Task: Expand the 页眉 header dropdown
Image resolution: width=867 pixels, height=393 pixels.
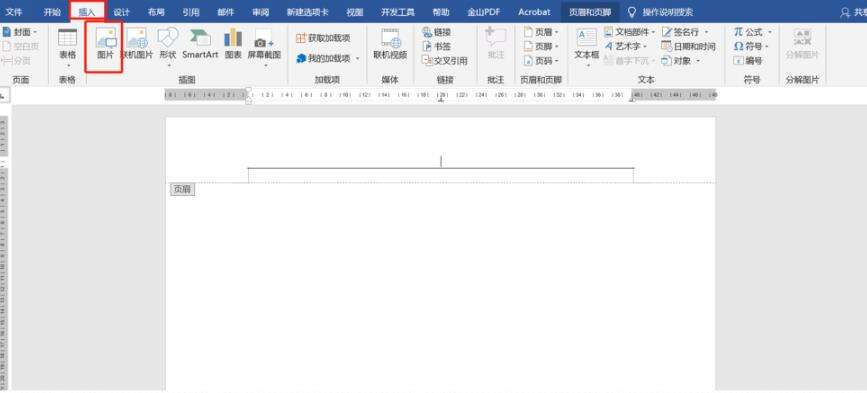Action: pyautogui.click(x=542, y=32)
